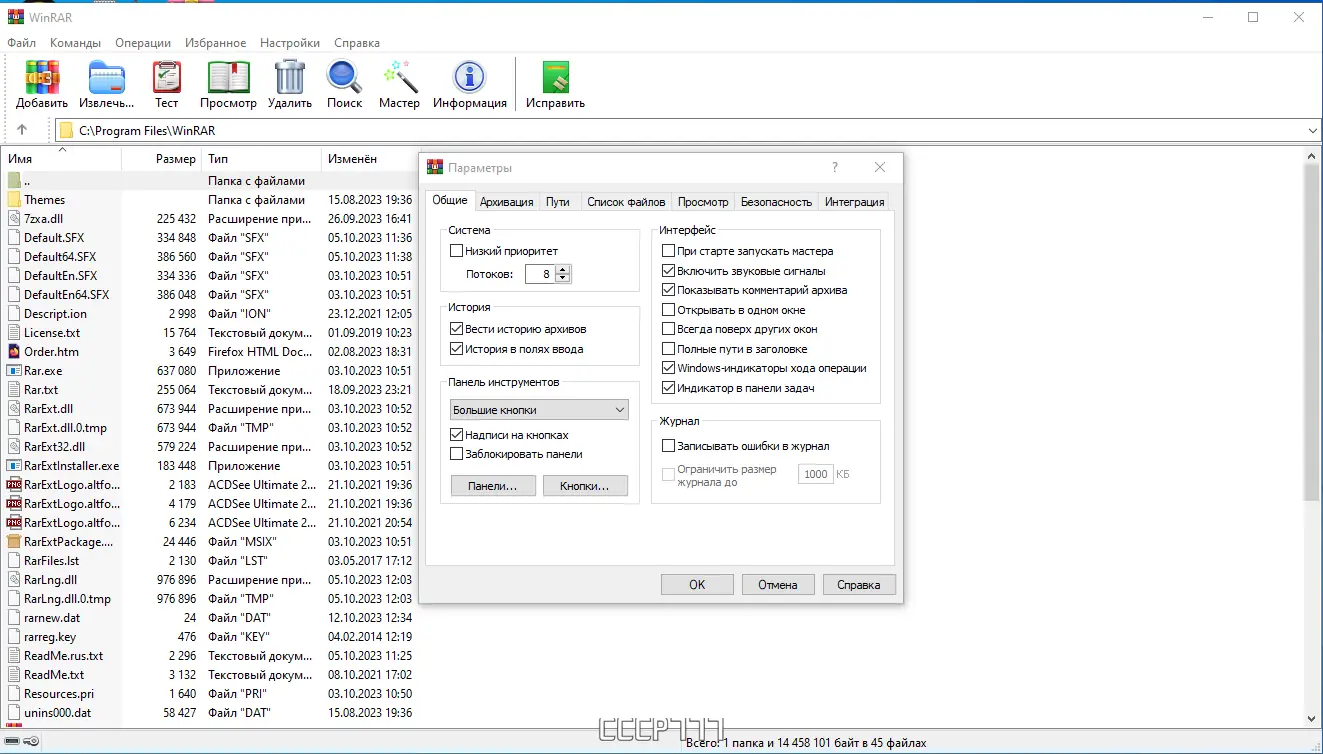
Task: Enable Записывать ошибки в журнал
Action: (x=669, y=446)
